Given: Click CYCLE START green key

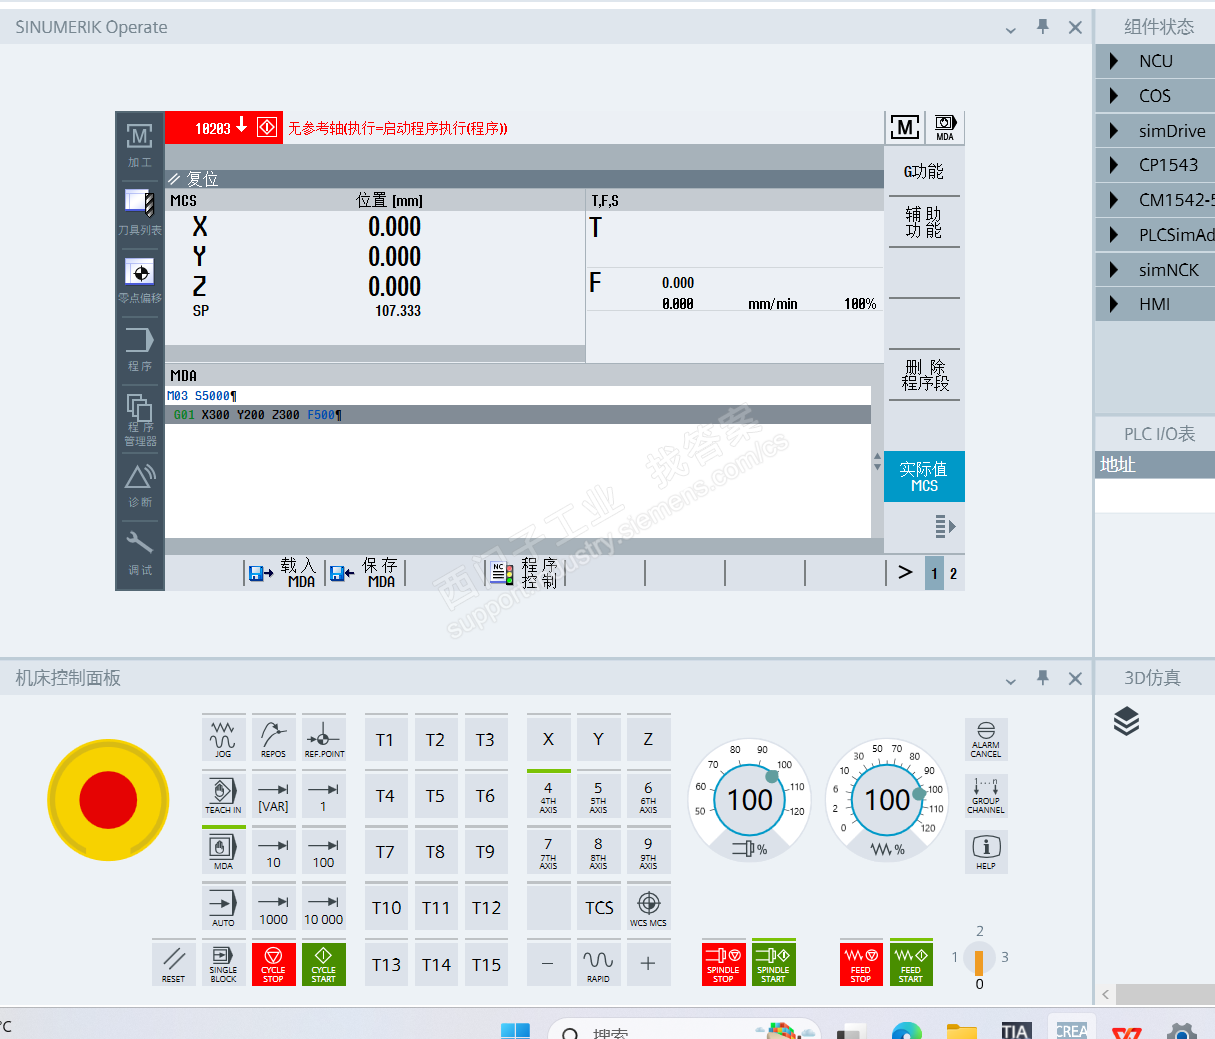Looking at the screenshot, I should coord(324,964).
